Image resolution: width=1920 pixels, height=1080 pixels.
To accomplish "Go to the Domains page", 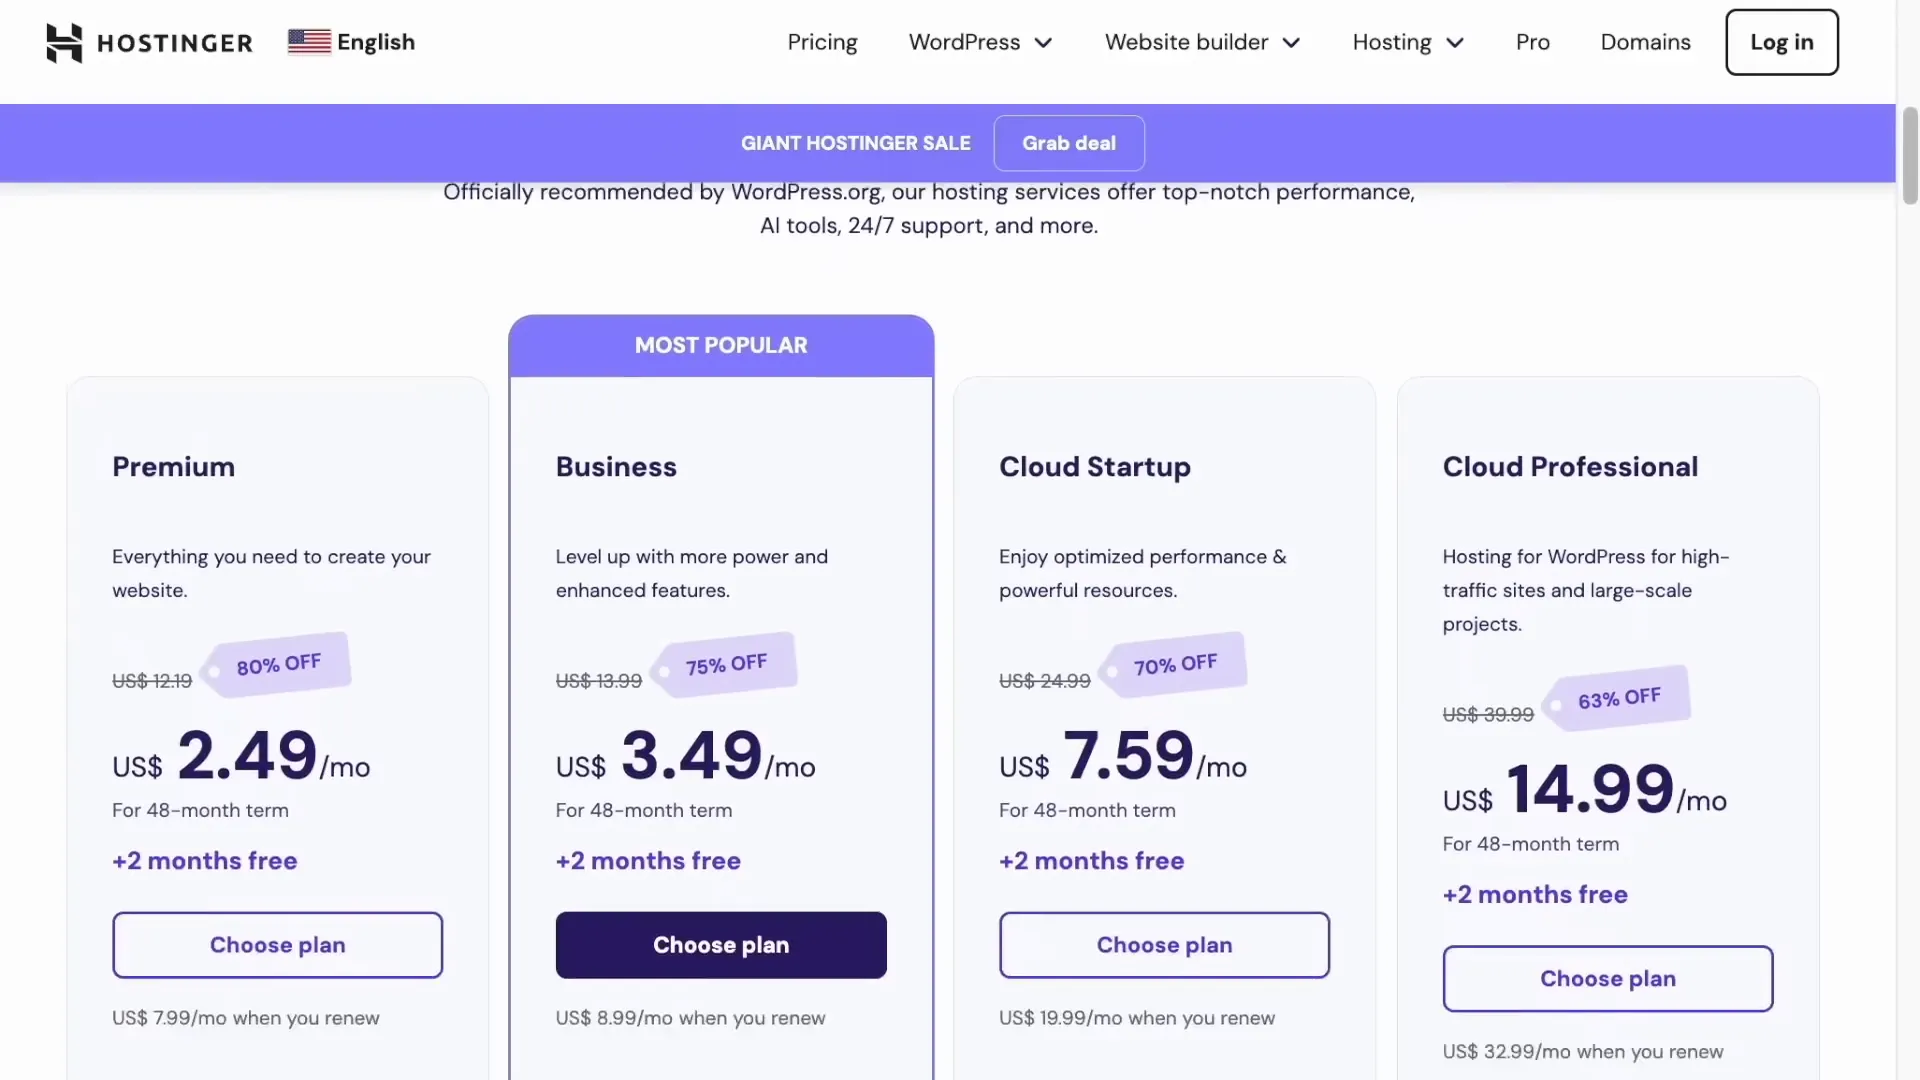I will pyautogui.click(x=1645, y=42).
